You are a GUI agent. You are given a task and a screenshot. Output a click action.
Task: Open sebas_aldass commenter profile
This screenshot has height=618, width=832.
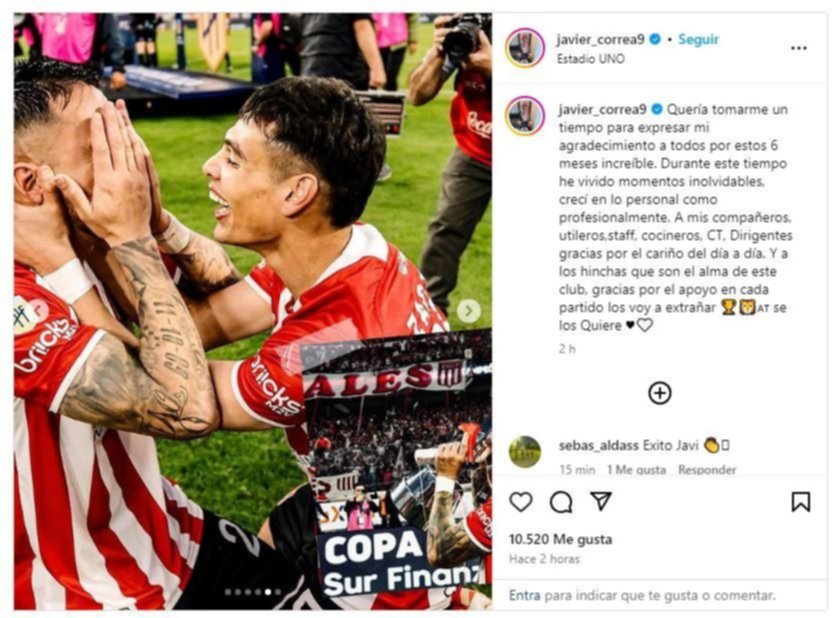[x=598, y=446]
